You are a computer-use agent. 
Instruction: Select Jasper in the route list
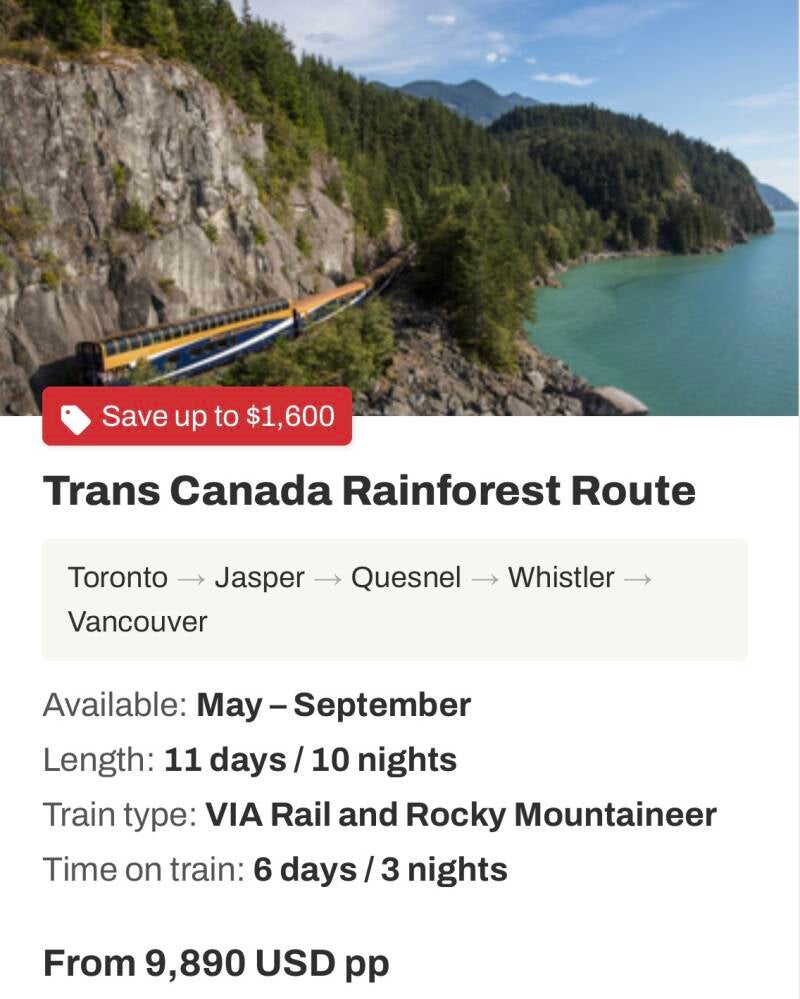click(x=259, y=578)
